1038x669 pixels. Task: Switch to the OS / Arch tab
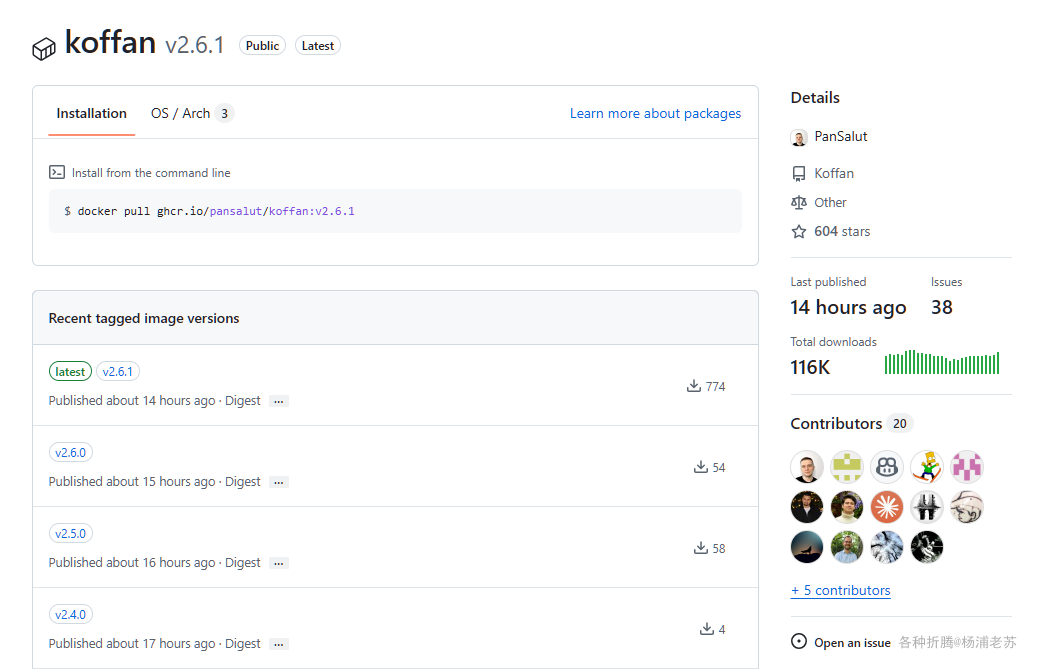point(192,114)
